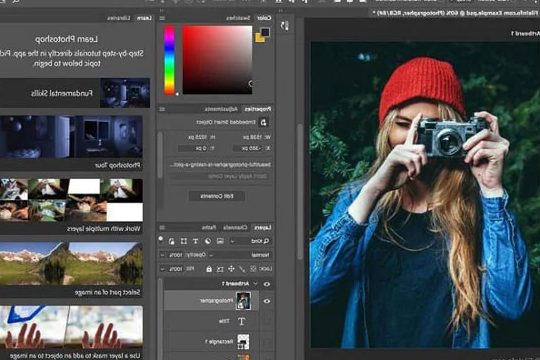This screenshot has width=540, height=360.
Task: Open the Properties panel menu icon
Action: [162, 109]
